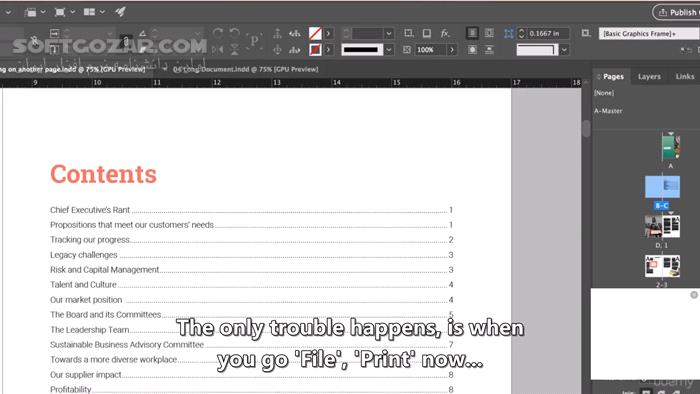Click the flip/rotate P indicator
The image size is (700, 394).
(254, 41)
